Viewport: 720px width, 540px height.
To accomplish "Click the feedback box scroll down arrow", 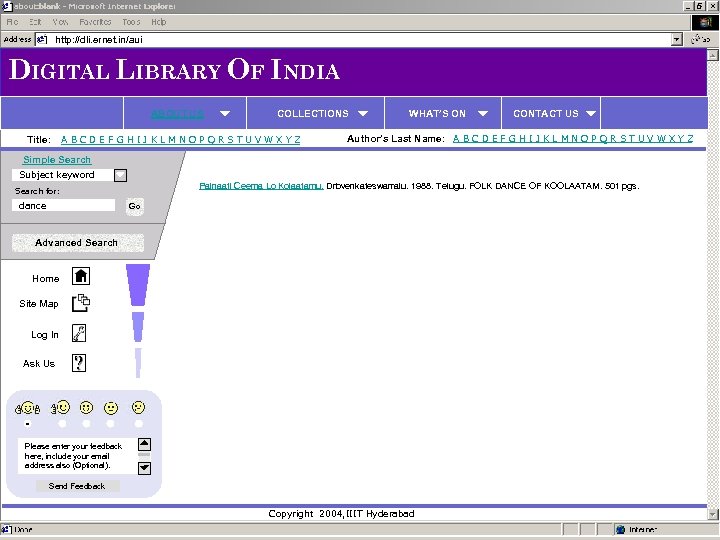I will (144, 468).
